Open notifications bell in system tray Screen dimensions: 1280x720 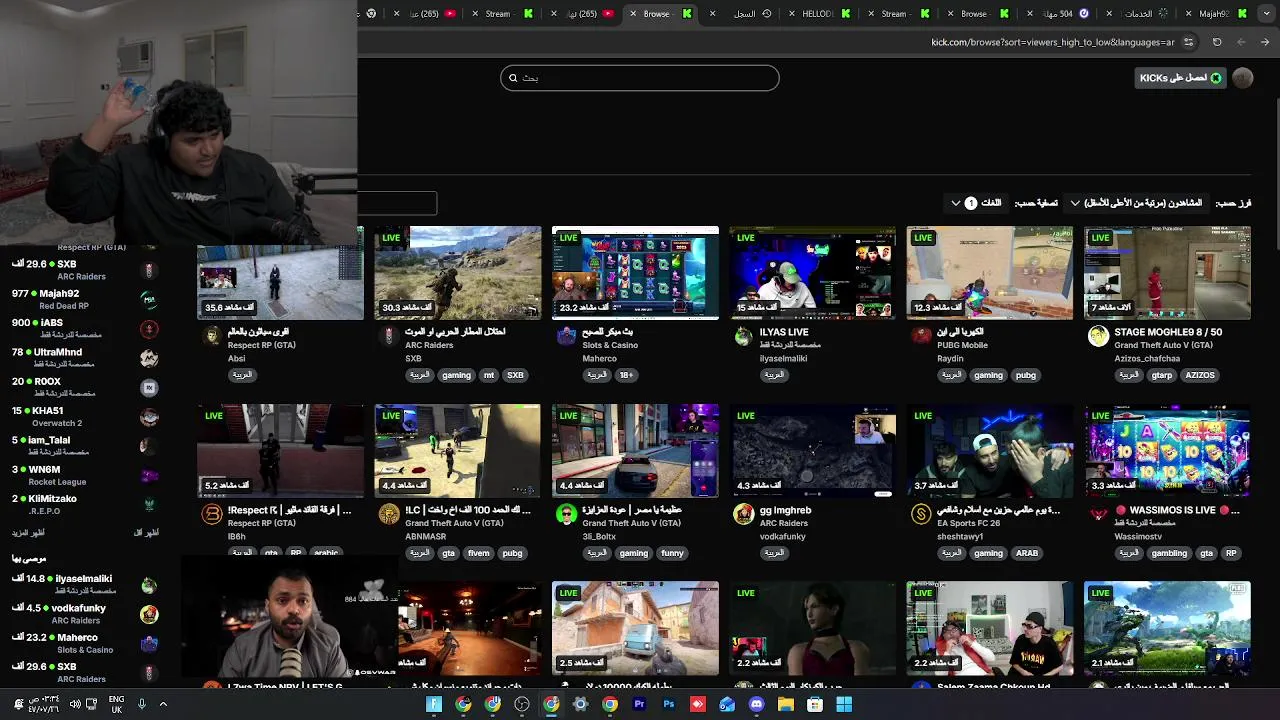coord(18,704)
